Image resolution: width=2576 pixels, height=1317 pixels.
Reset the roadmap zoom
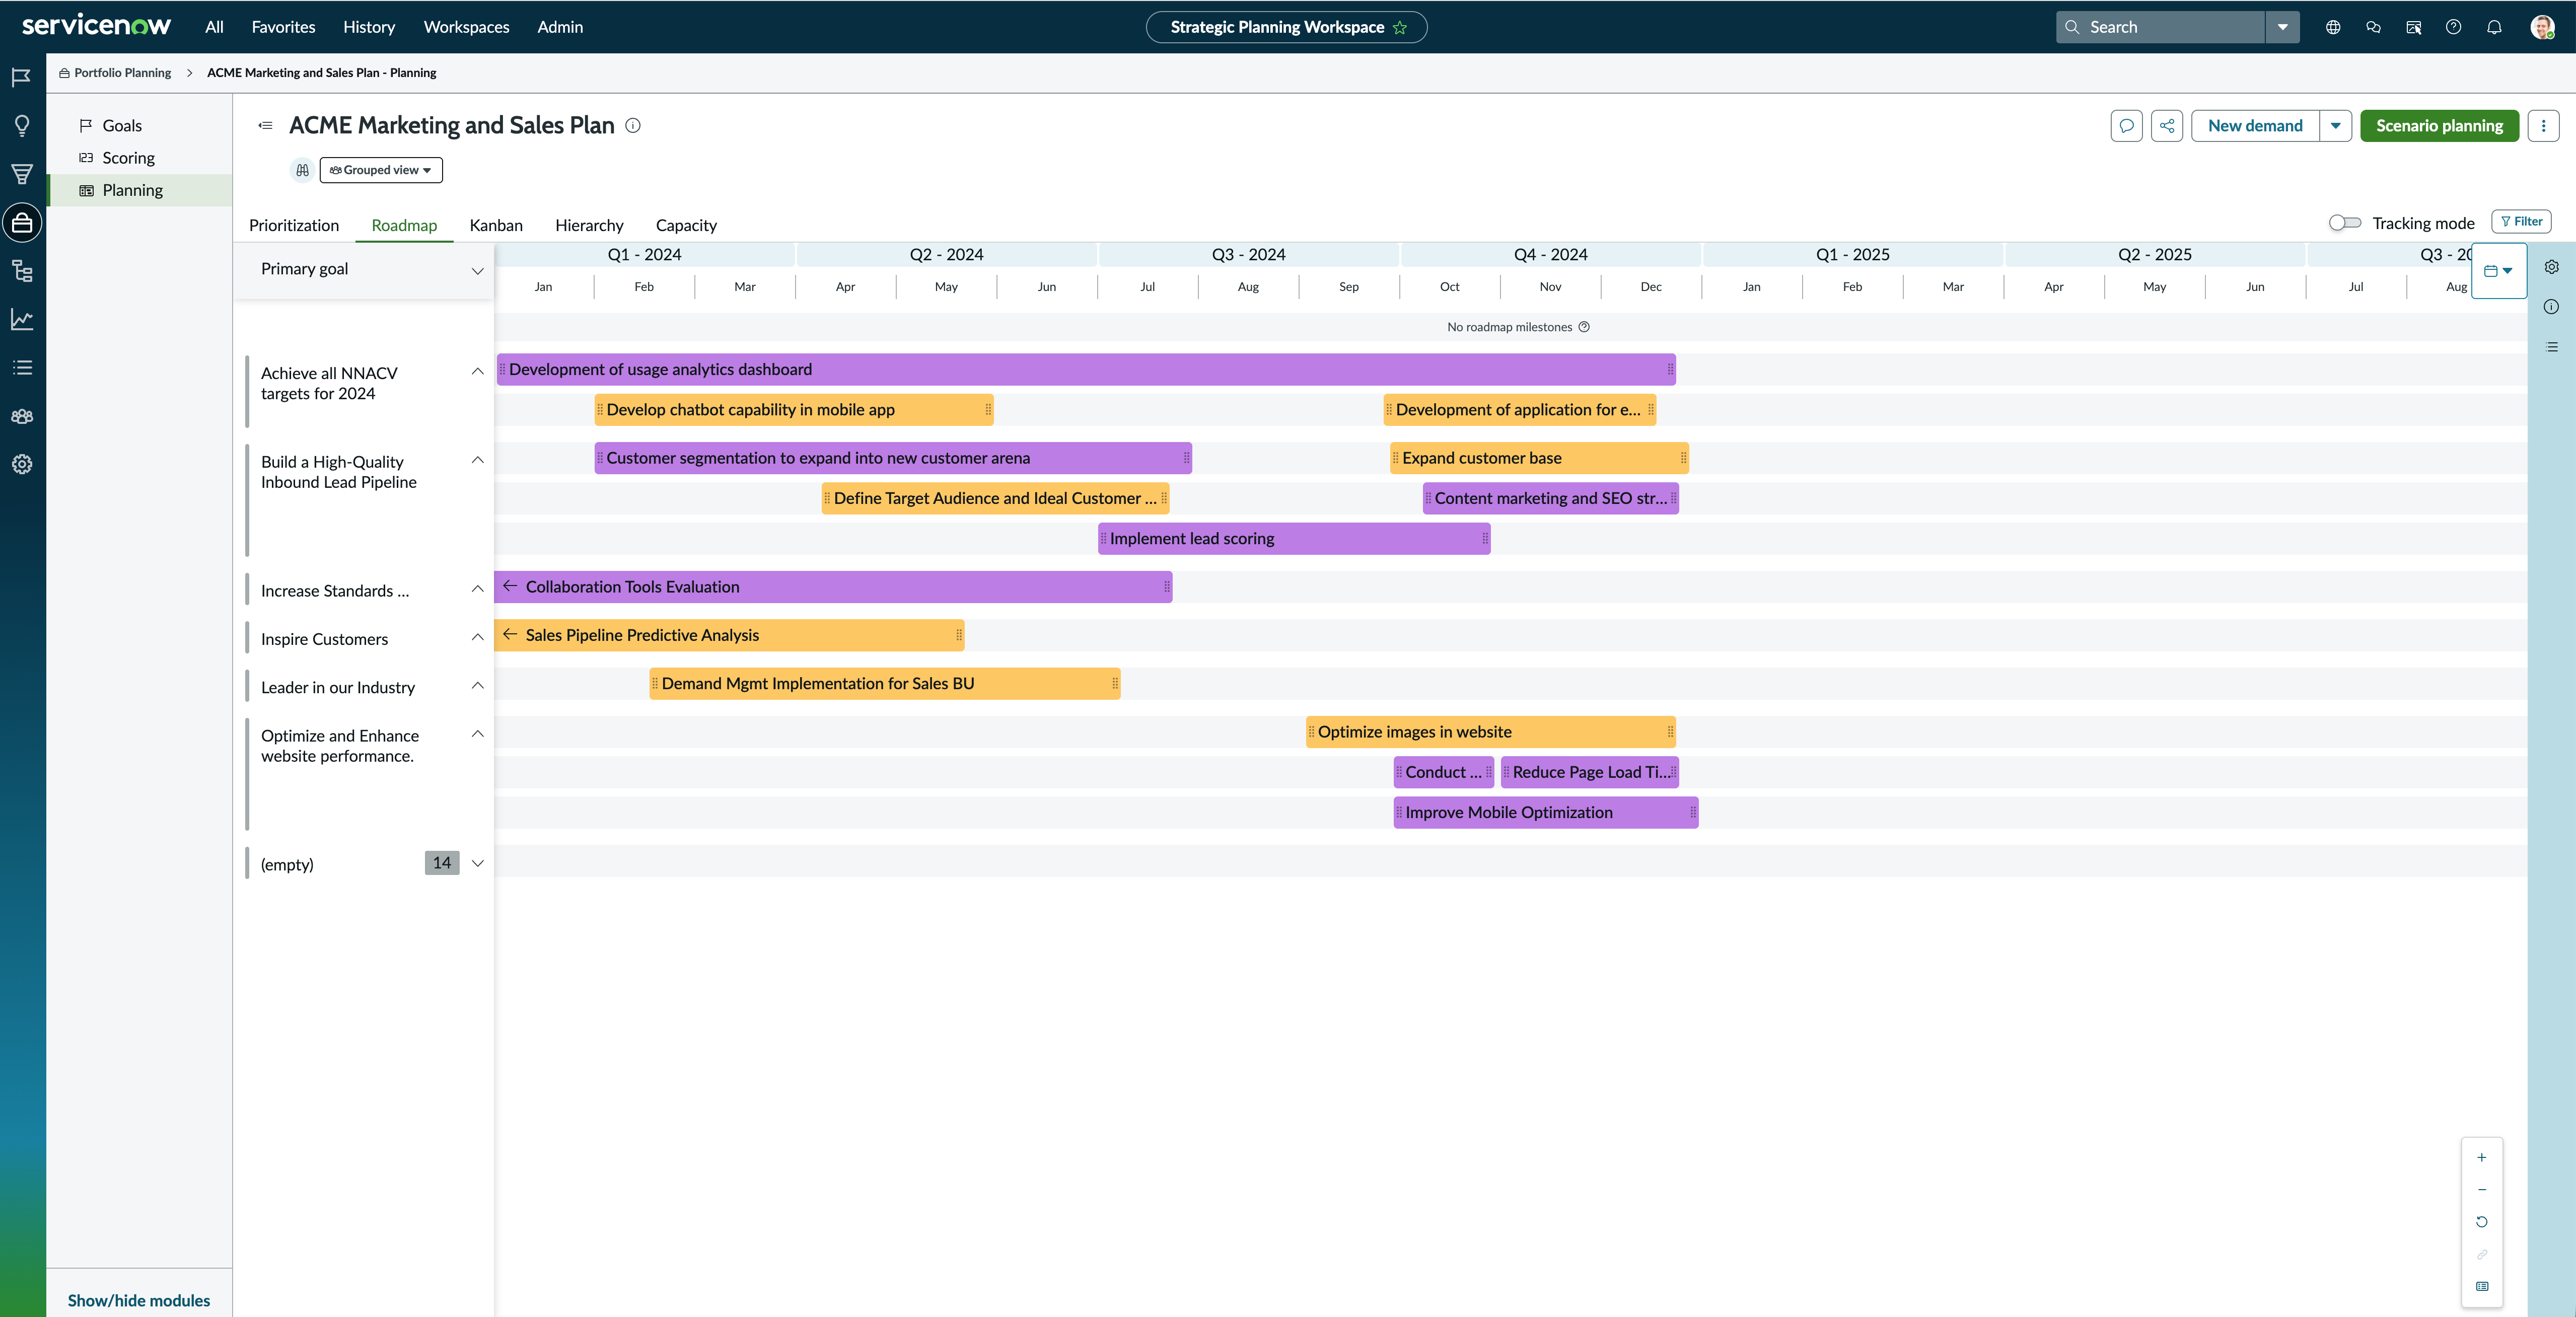(x=2482, y=1222)
